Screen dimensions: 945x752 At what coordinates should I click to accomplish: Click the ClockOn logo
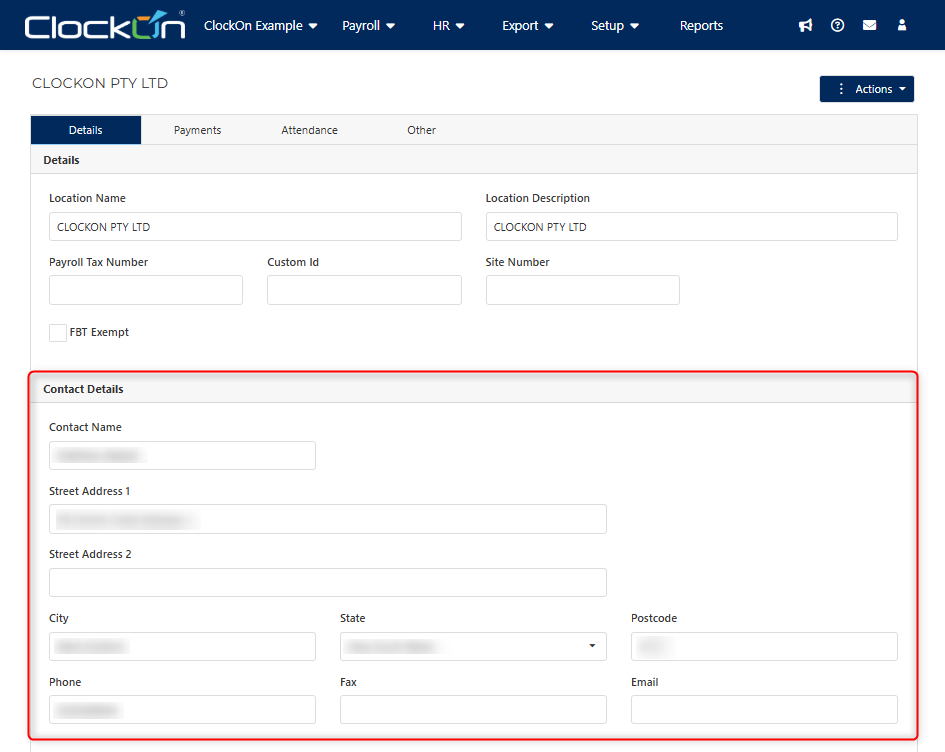[x=105, y=25]
